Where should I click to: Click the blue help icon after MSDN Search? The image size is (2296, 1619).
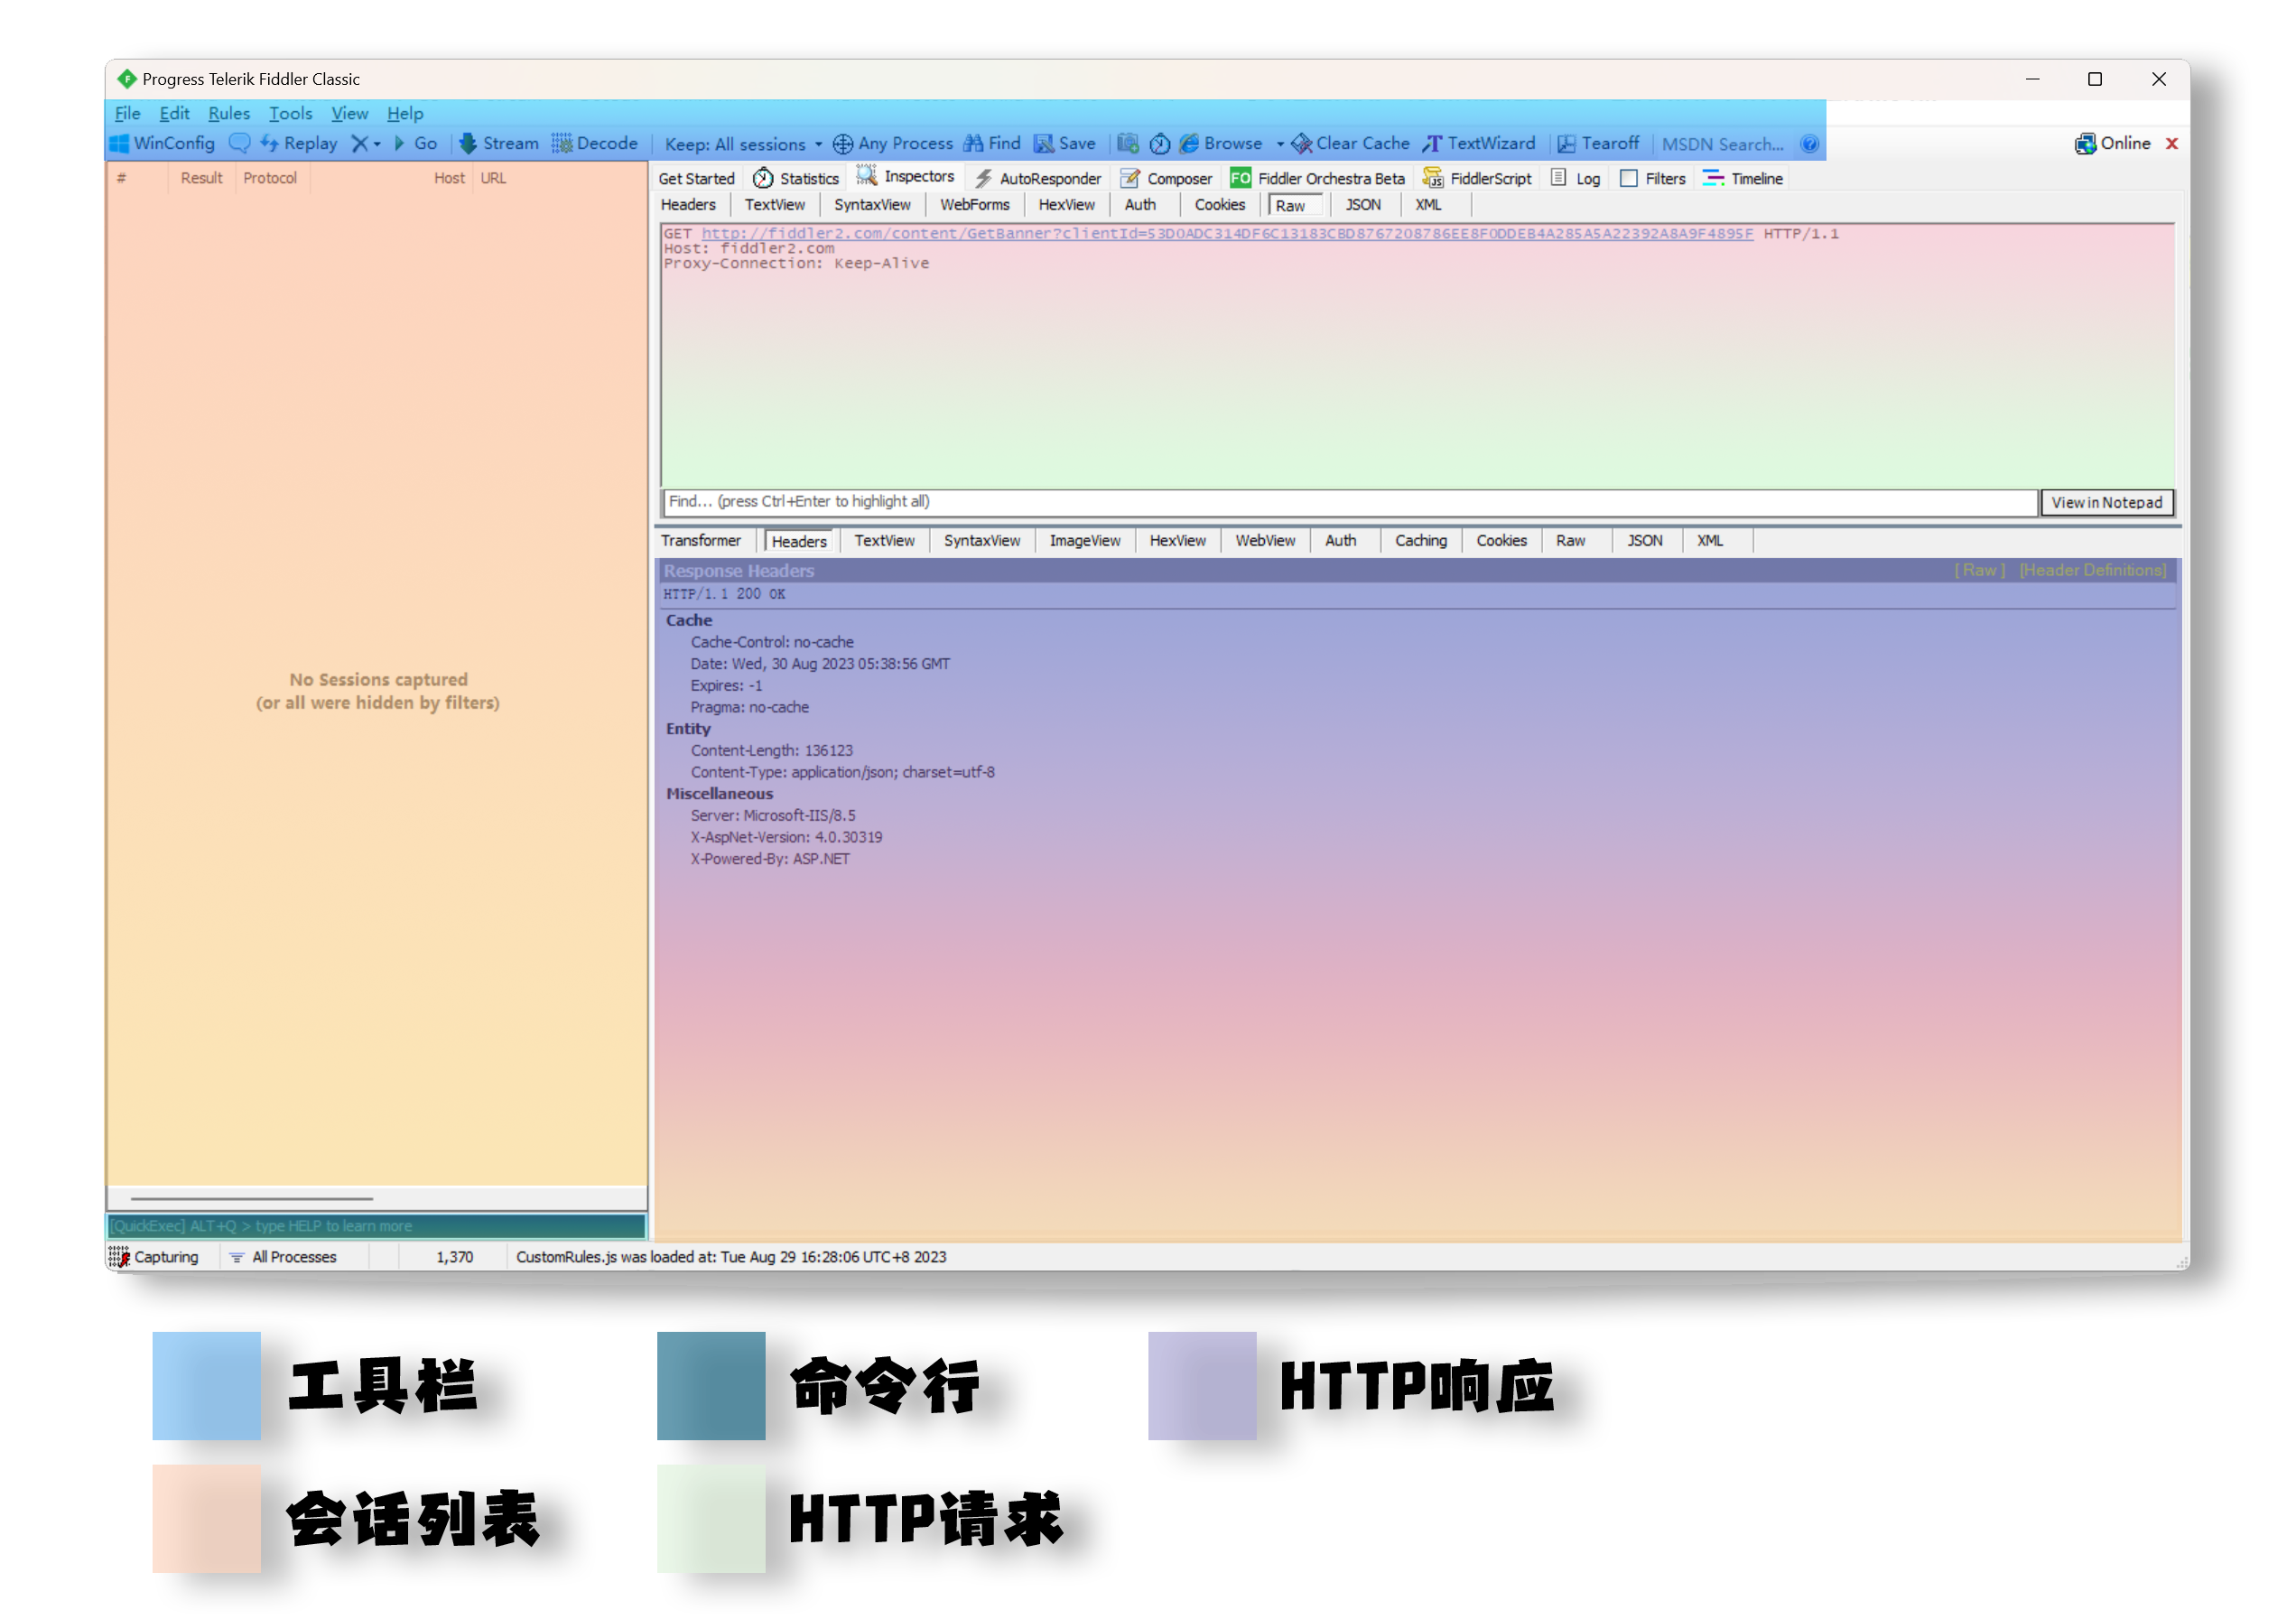pos(1809,144)
